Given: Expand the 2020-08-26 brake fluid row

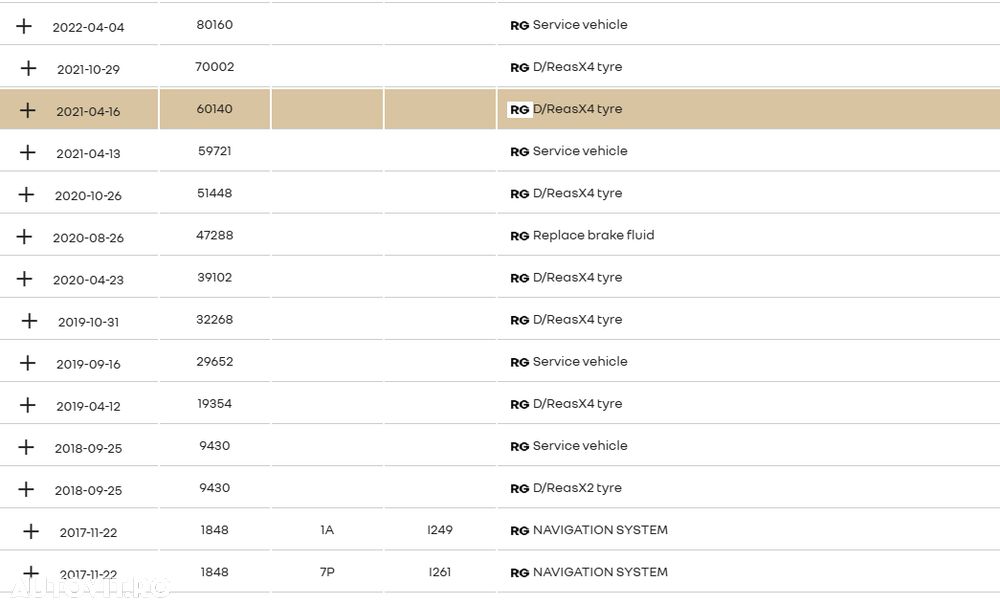Looking at the screenshot, I should (x=24, y=237).
